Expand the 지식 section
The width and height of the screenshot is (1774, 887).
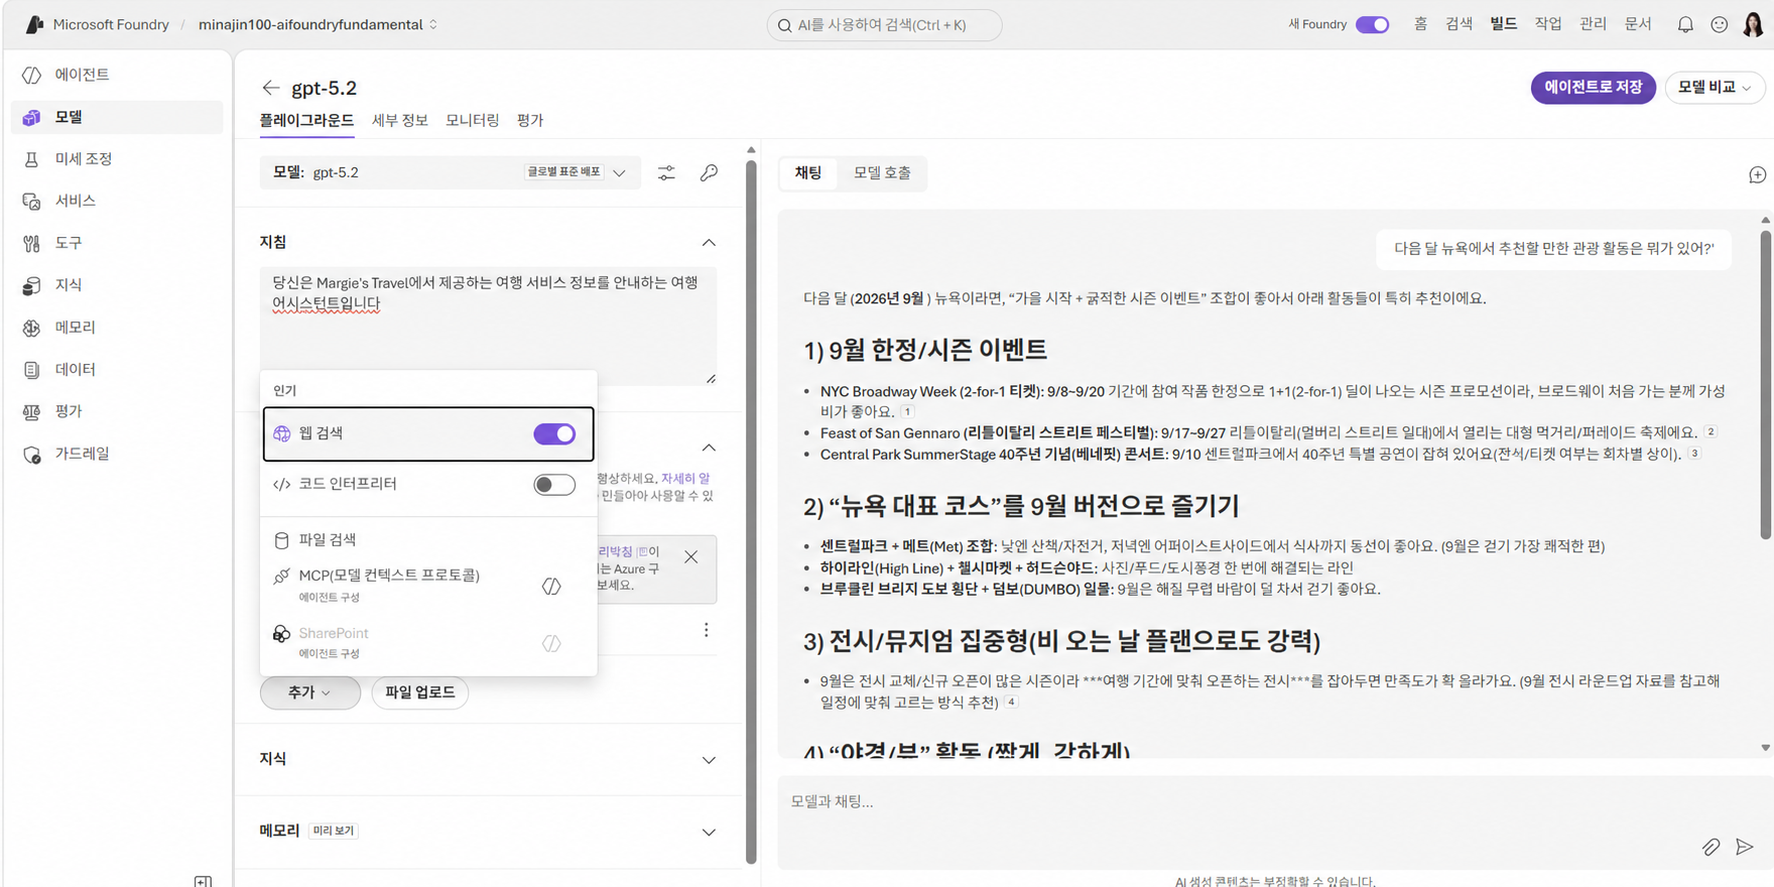point(709,760)
